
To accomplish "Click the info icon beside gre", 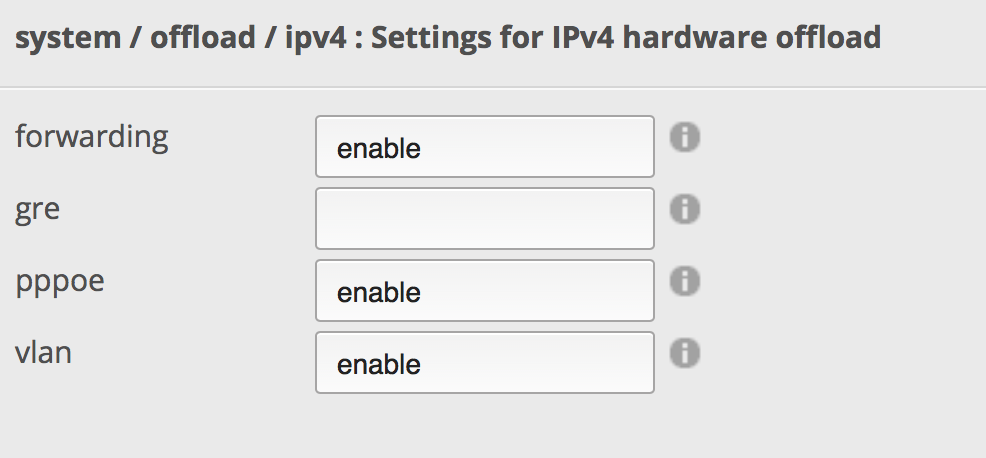I will (684, 209).
